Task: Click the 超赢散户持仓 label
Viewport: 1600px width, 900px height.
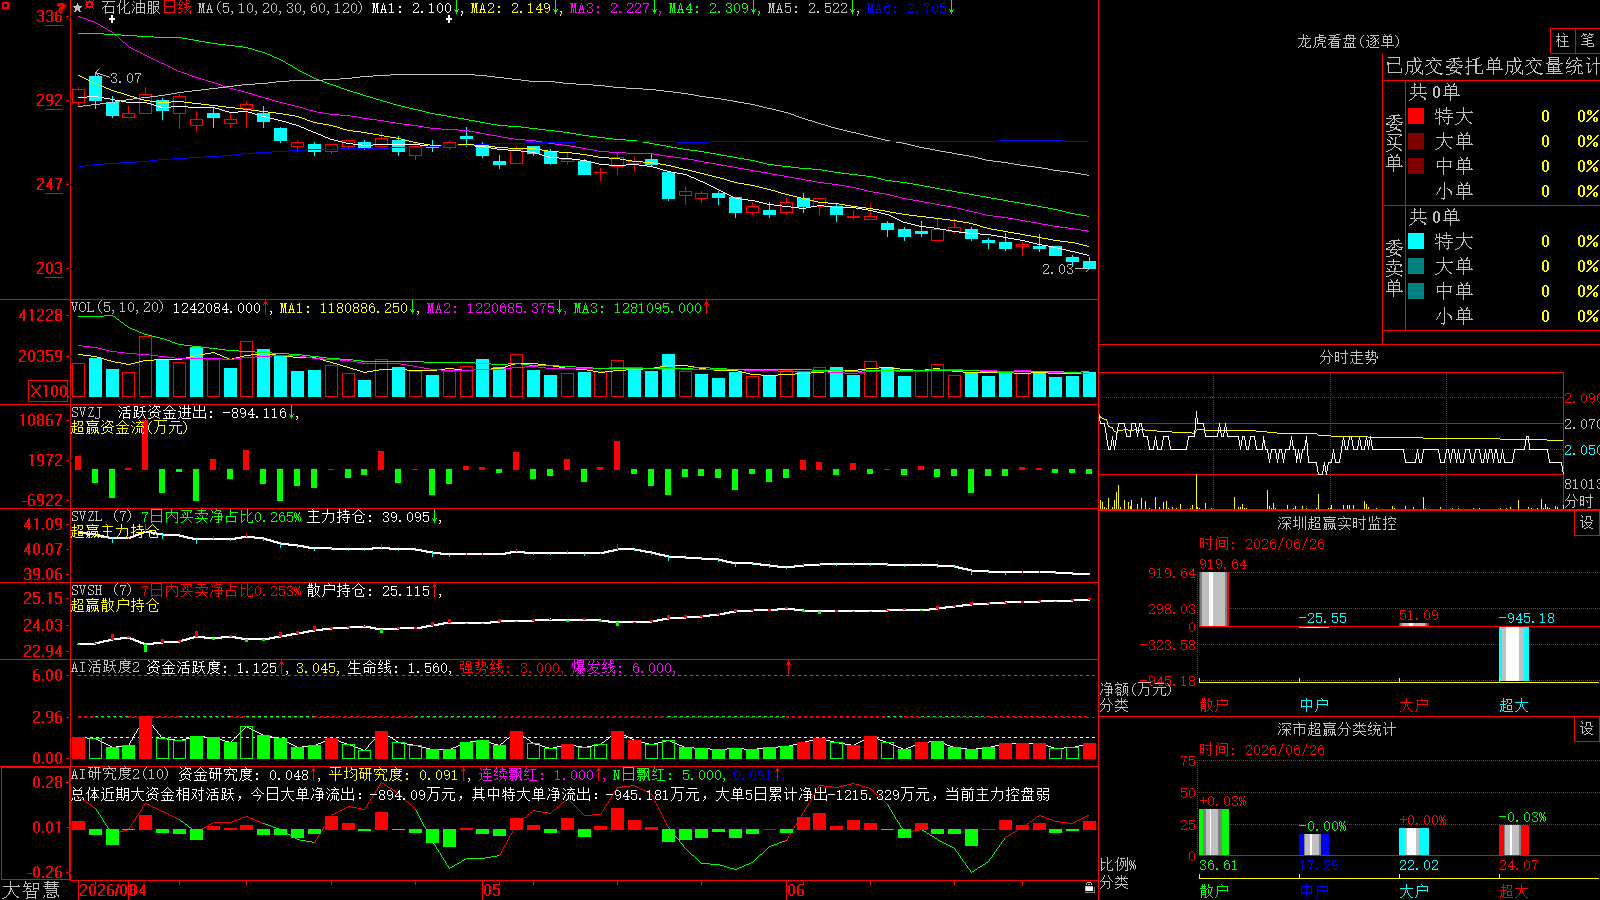Action: (x=115, y=605)
